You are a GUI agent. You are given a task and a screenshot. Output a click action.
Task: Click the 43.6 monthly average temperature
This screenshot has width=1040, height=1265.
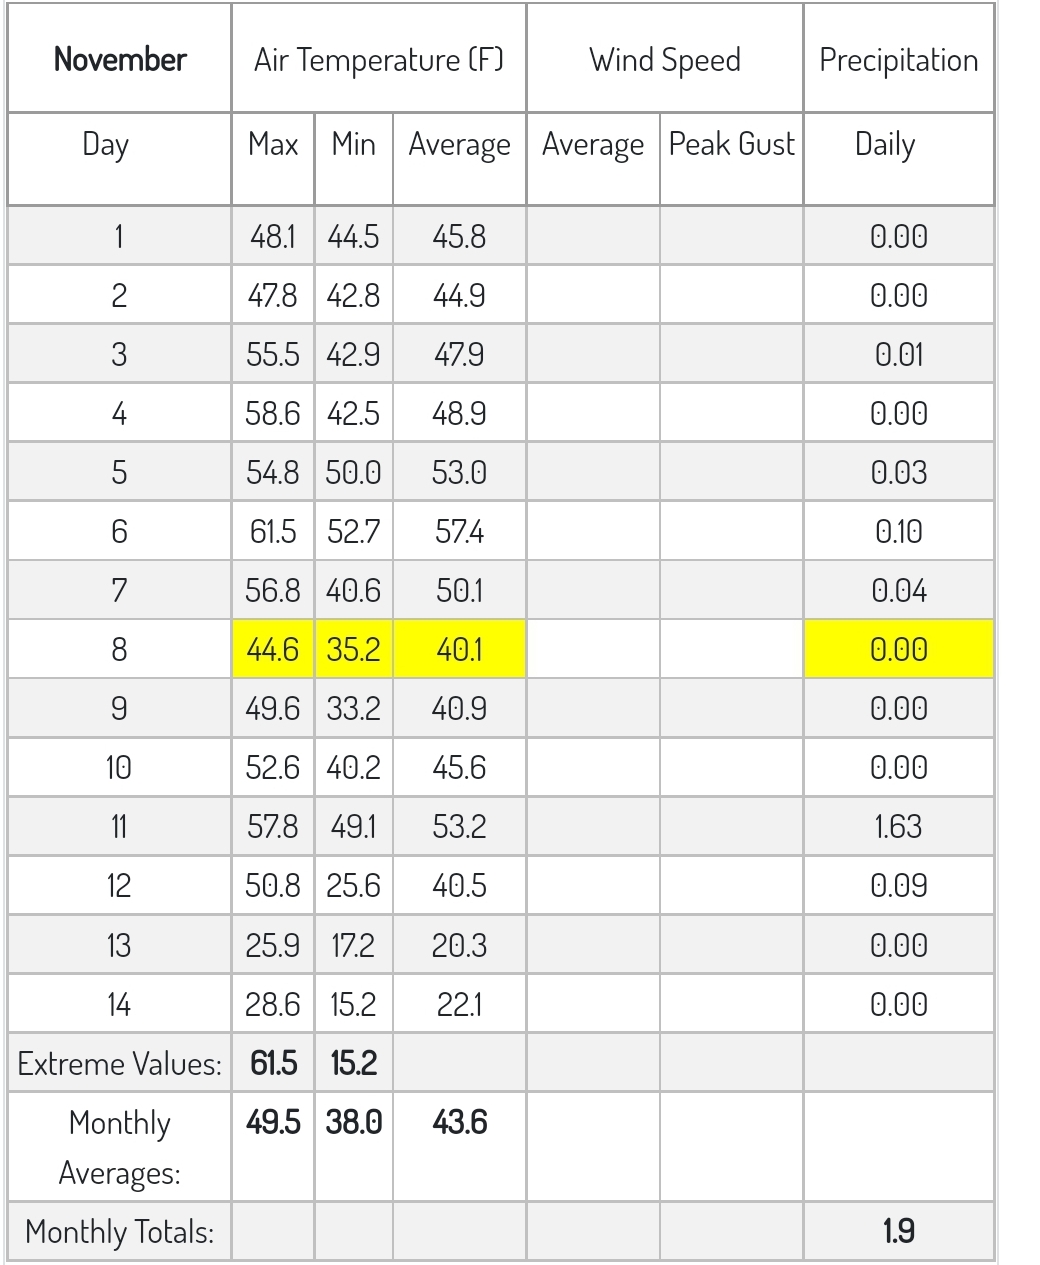pos(459,1123)
